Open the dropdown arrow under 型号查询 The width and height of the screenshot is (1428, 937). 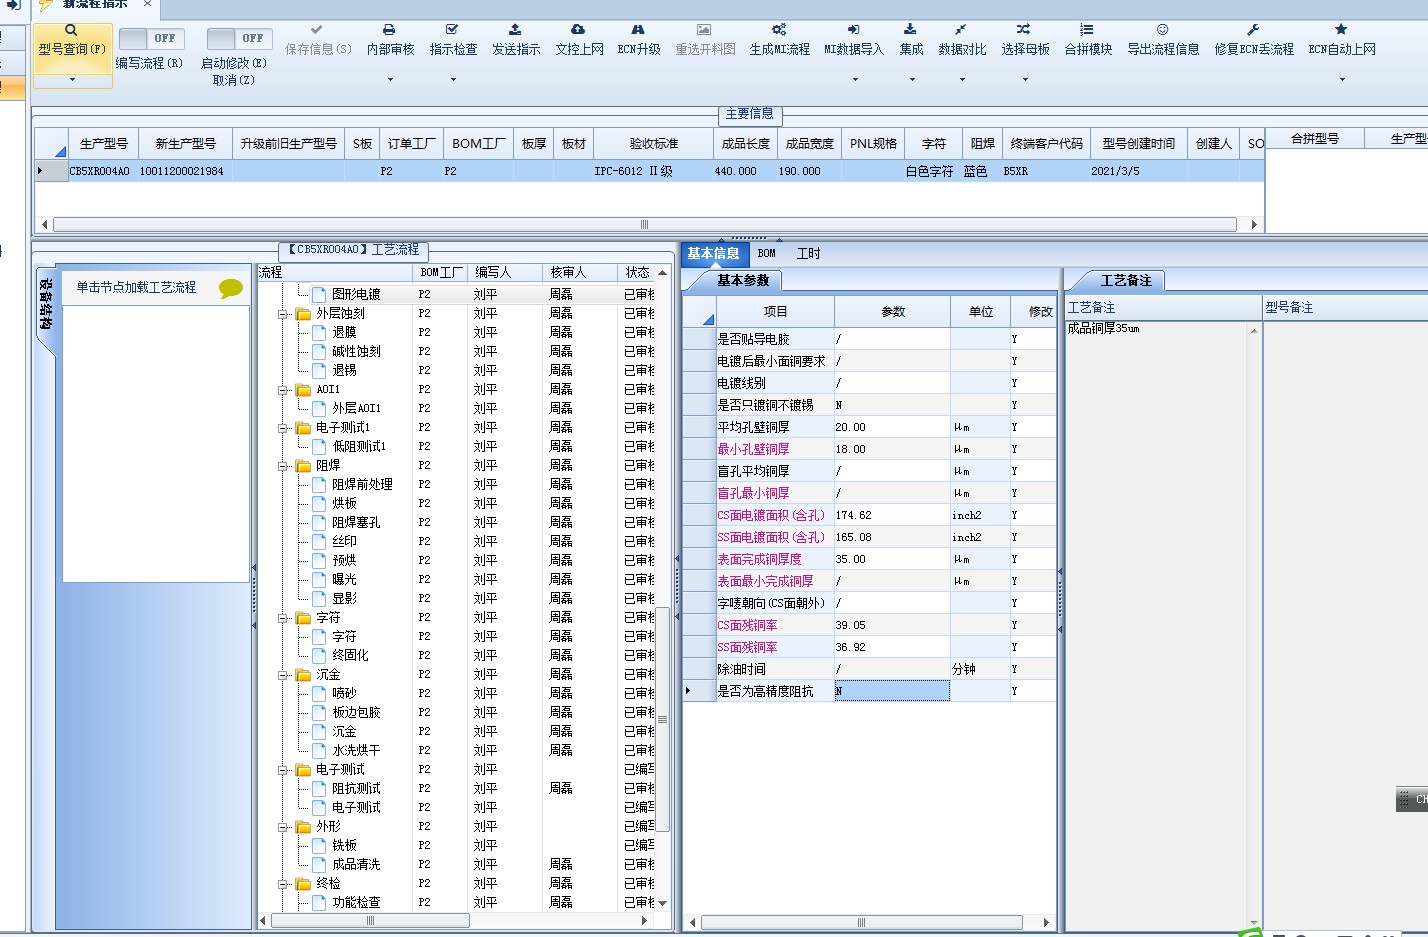(x=72, y=79)
